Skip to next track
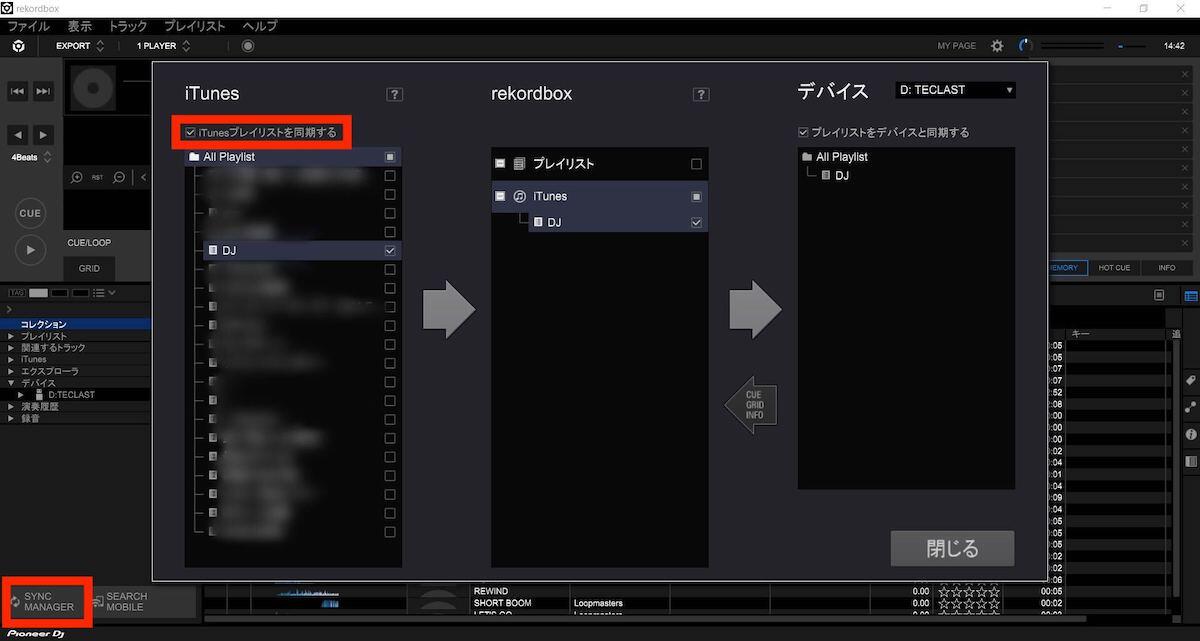This screenshot has width=1200, height=641. click(43, 92)
